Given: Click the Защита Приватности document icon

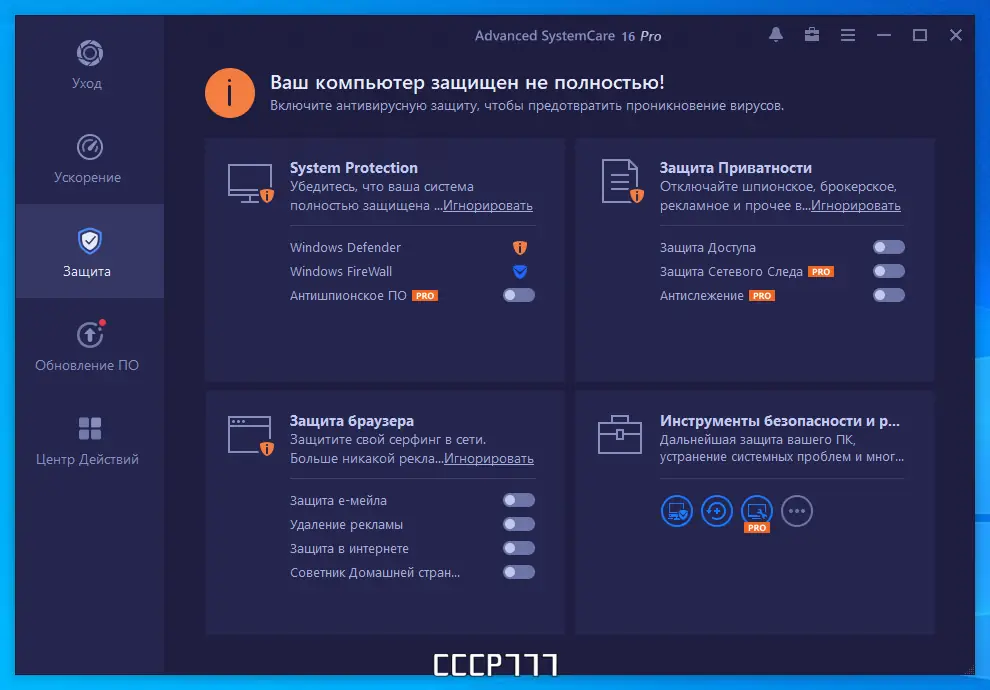Looking at the screenshot, I should (623, 181).
